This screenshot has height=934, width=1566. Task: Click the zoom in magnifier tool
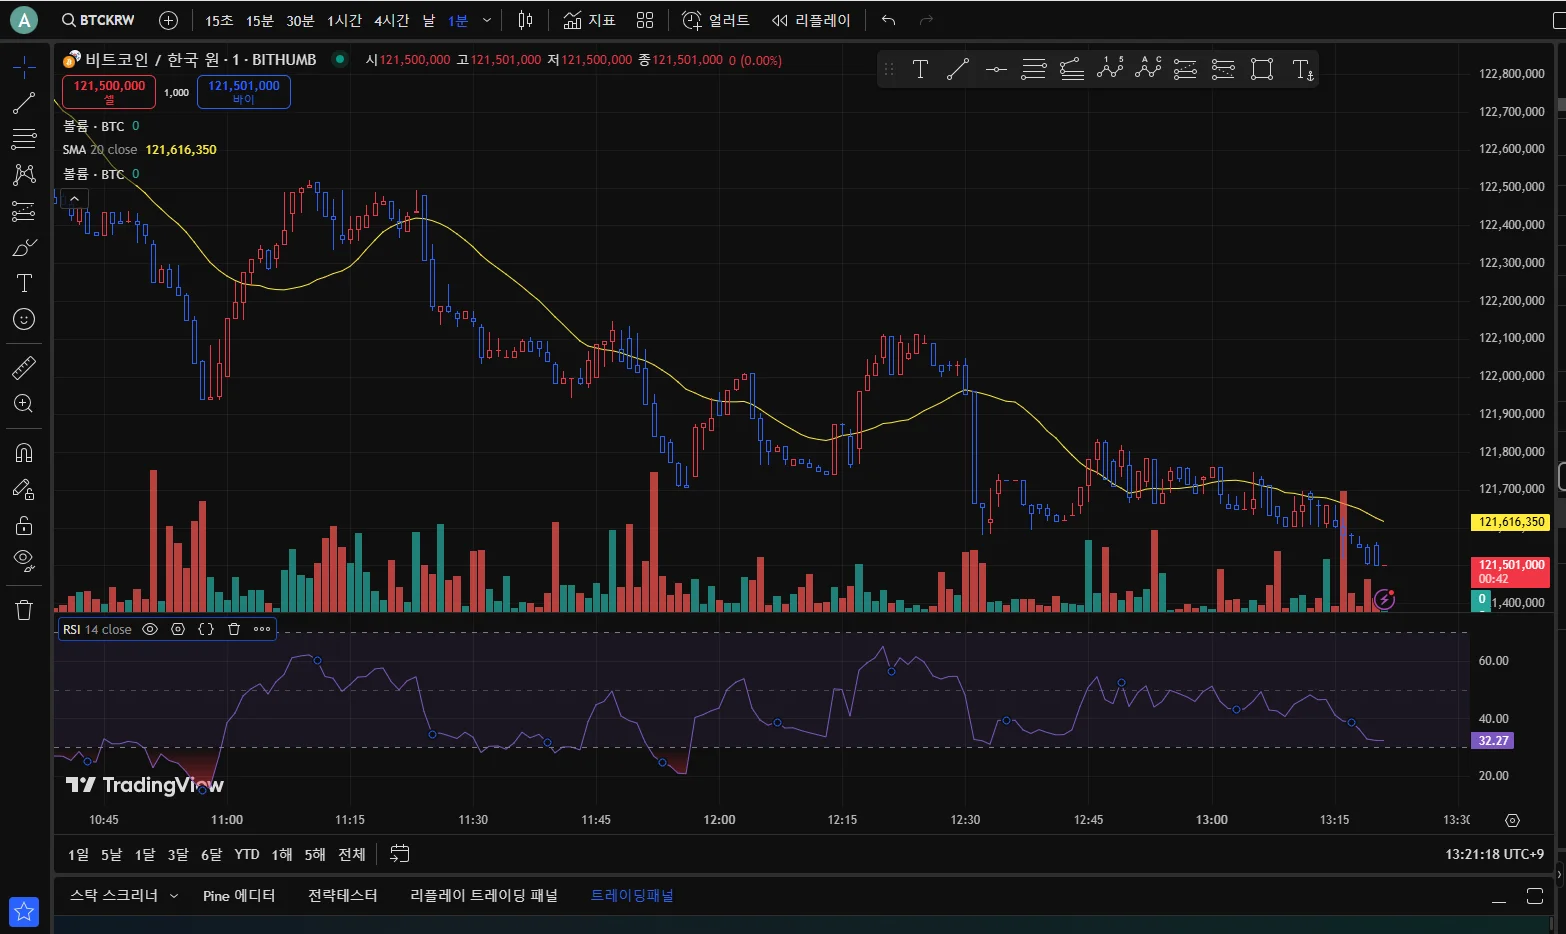[x=24, y=404]
